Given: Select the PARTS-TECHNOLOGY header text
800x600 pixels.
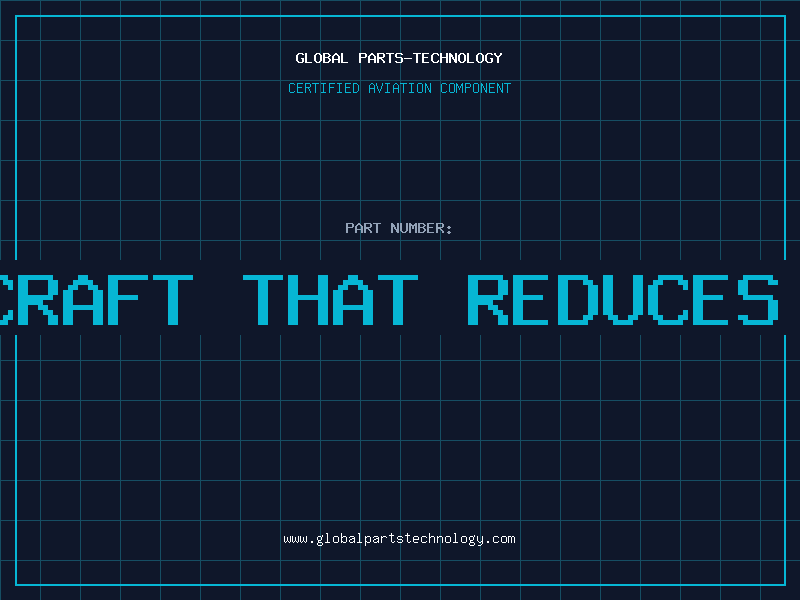Looking at the screenshot, I should [430, 58].
